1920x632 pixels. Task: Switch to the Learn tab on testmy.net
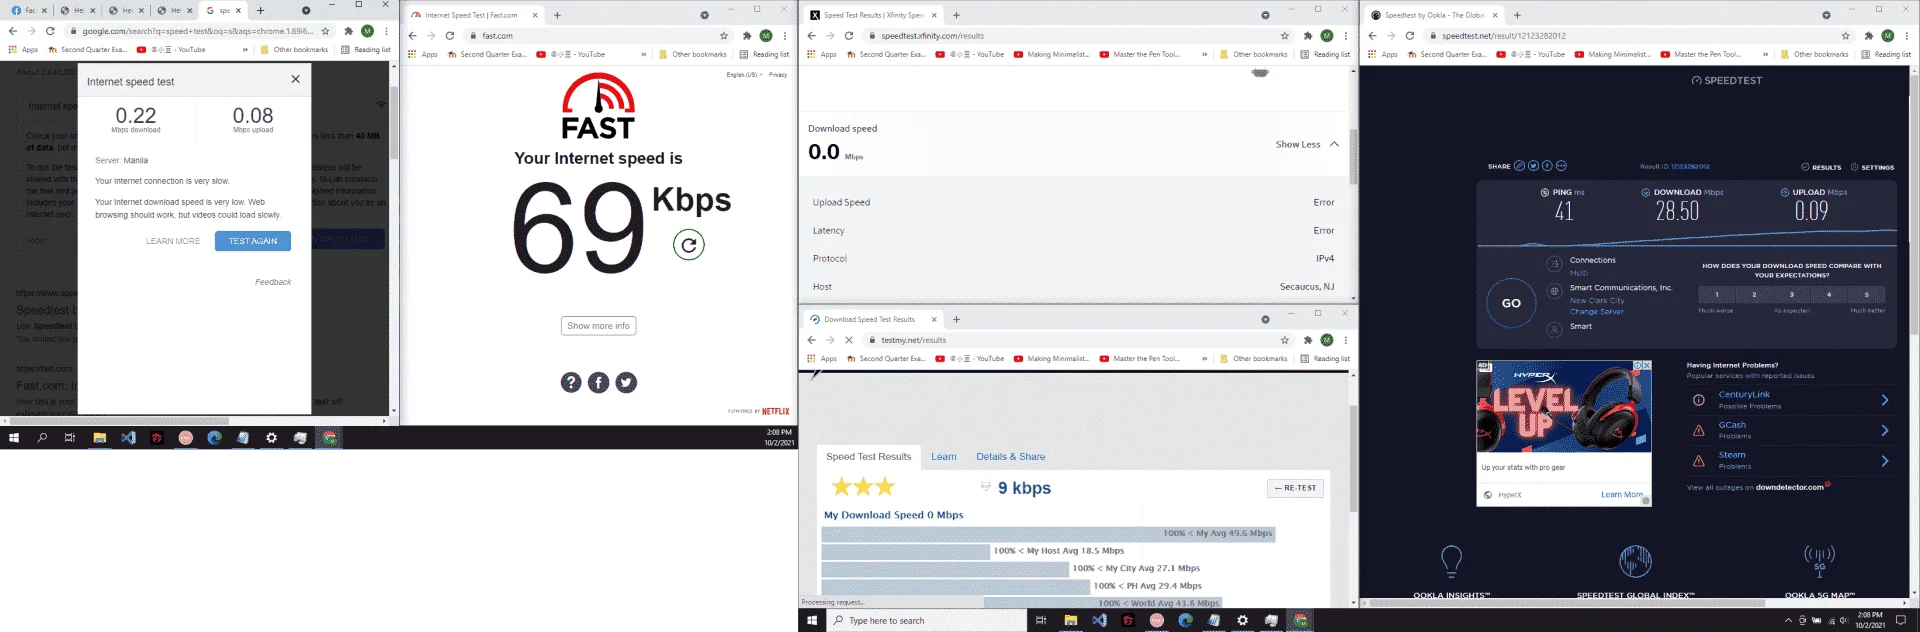tap(944, 457)
